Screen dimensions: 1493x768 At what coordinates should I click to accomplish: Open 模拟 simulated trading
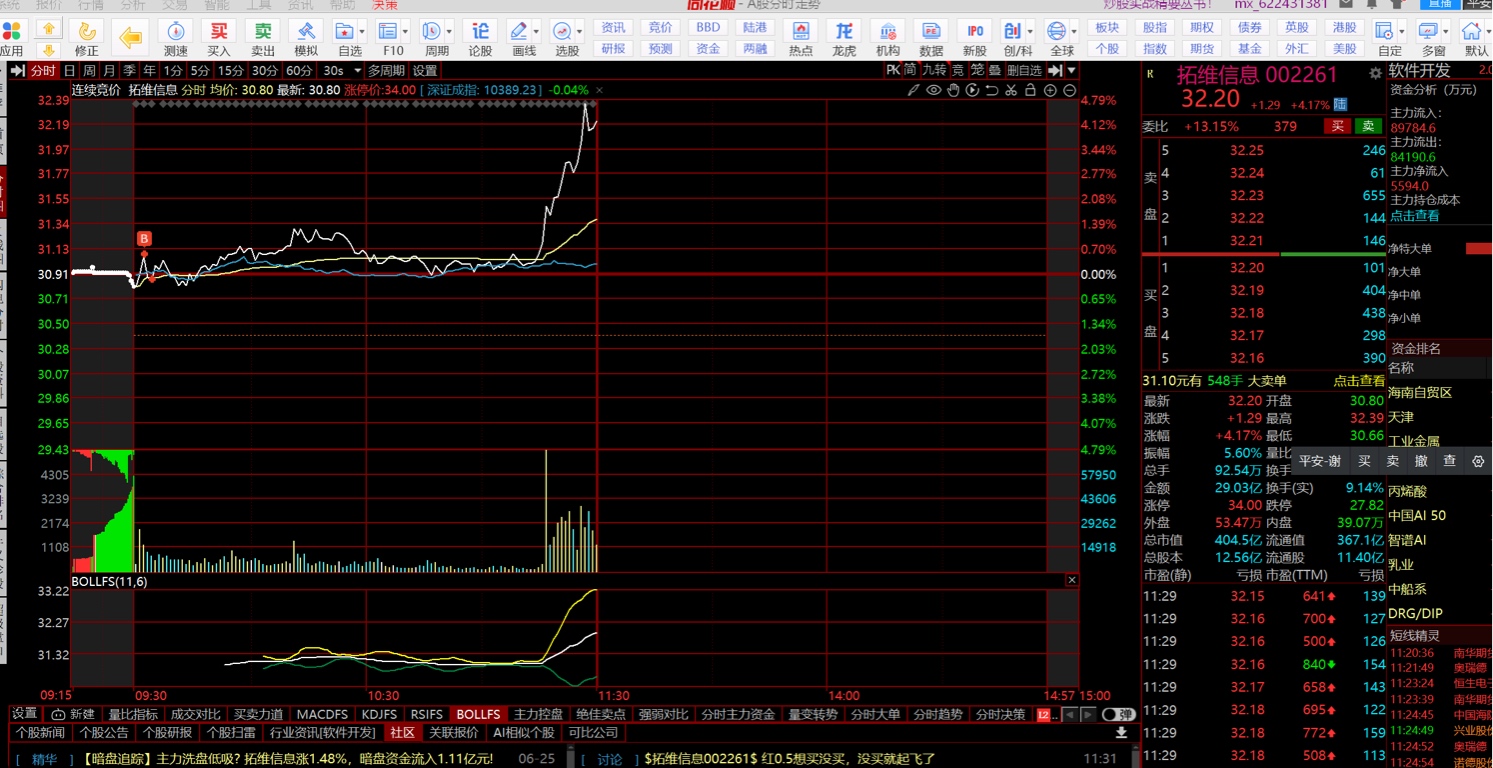[306, 37]
